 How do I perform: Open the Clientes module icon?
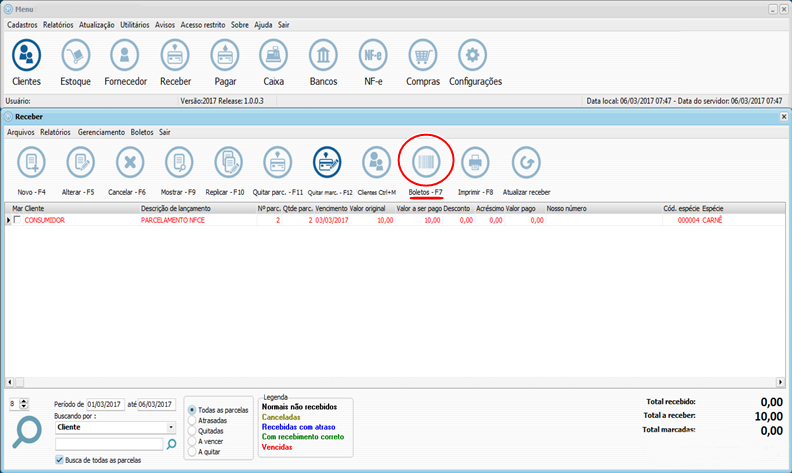(x=26, y=55)
